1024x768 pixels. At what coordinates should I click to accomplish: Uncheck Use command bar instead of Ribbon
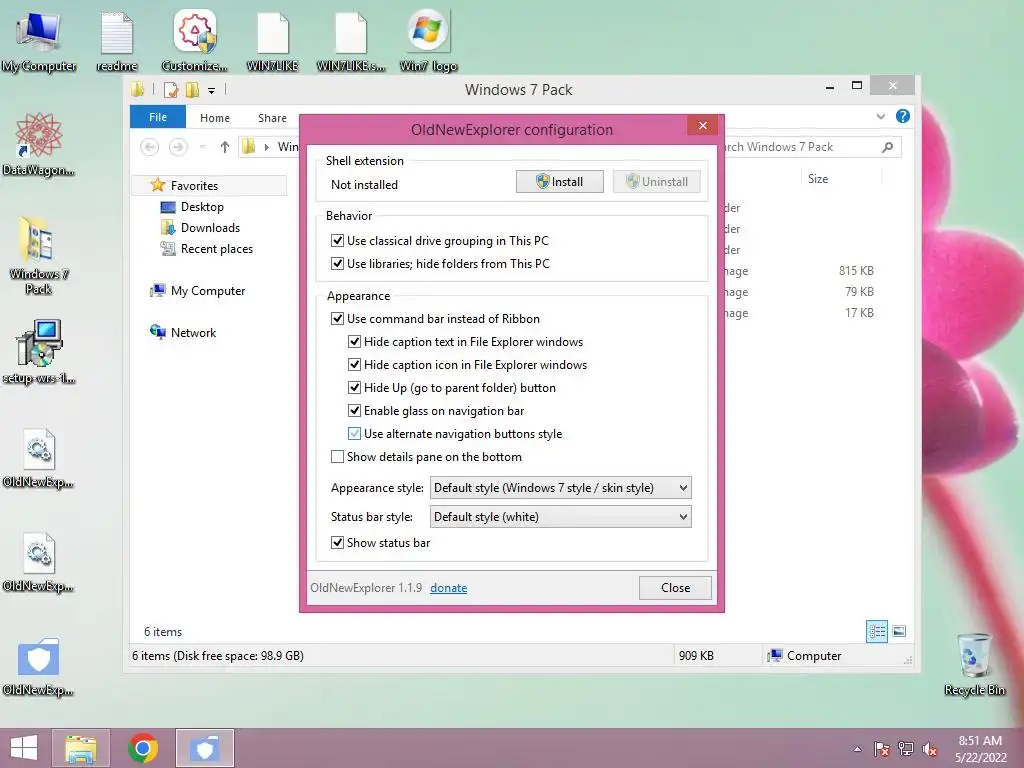pyautogui.click(x=338, y=319)
